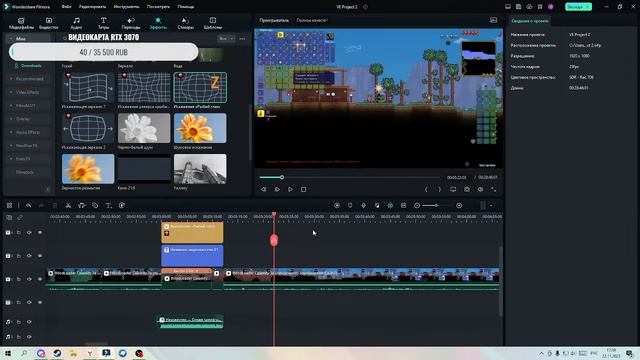Toggle the green auto ripple icon
Viewport: 640px width, 360px height.
click(x=390, y=205)
